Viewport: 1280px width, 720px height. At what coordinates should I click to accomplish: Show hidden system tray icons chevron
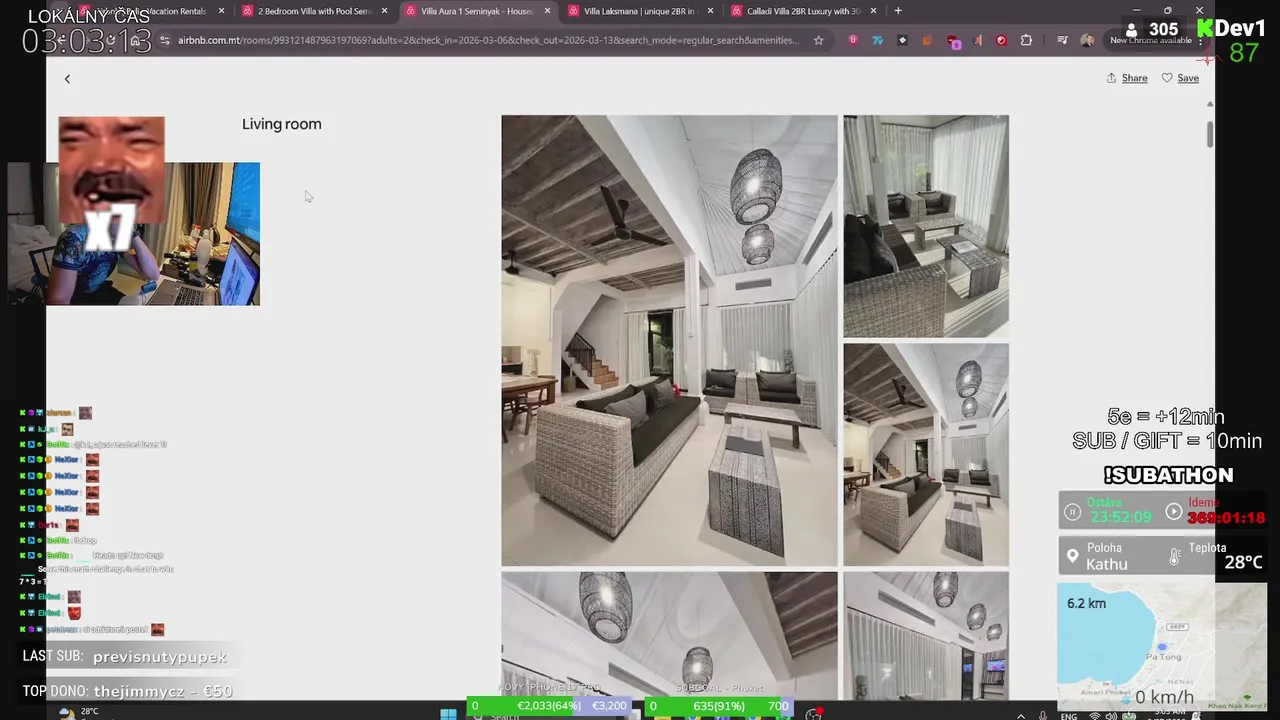coord(1020,715)
